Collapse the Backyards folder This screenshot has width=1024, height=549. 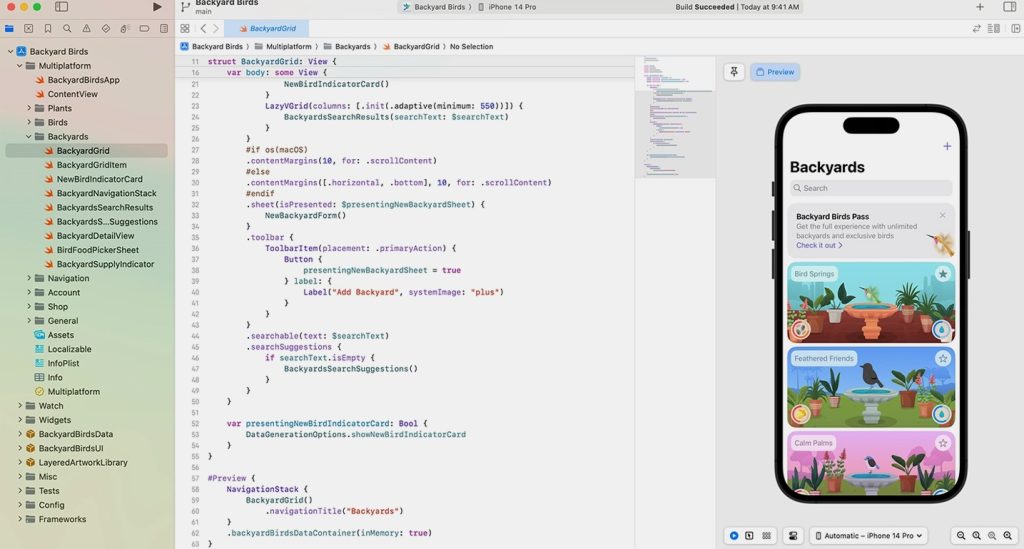click(x=29, y=137)
